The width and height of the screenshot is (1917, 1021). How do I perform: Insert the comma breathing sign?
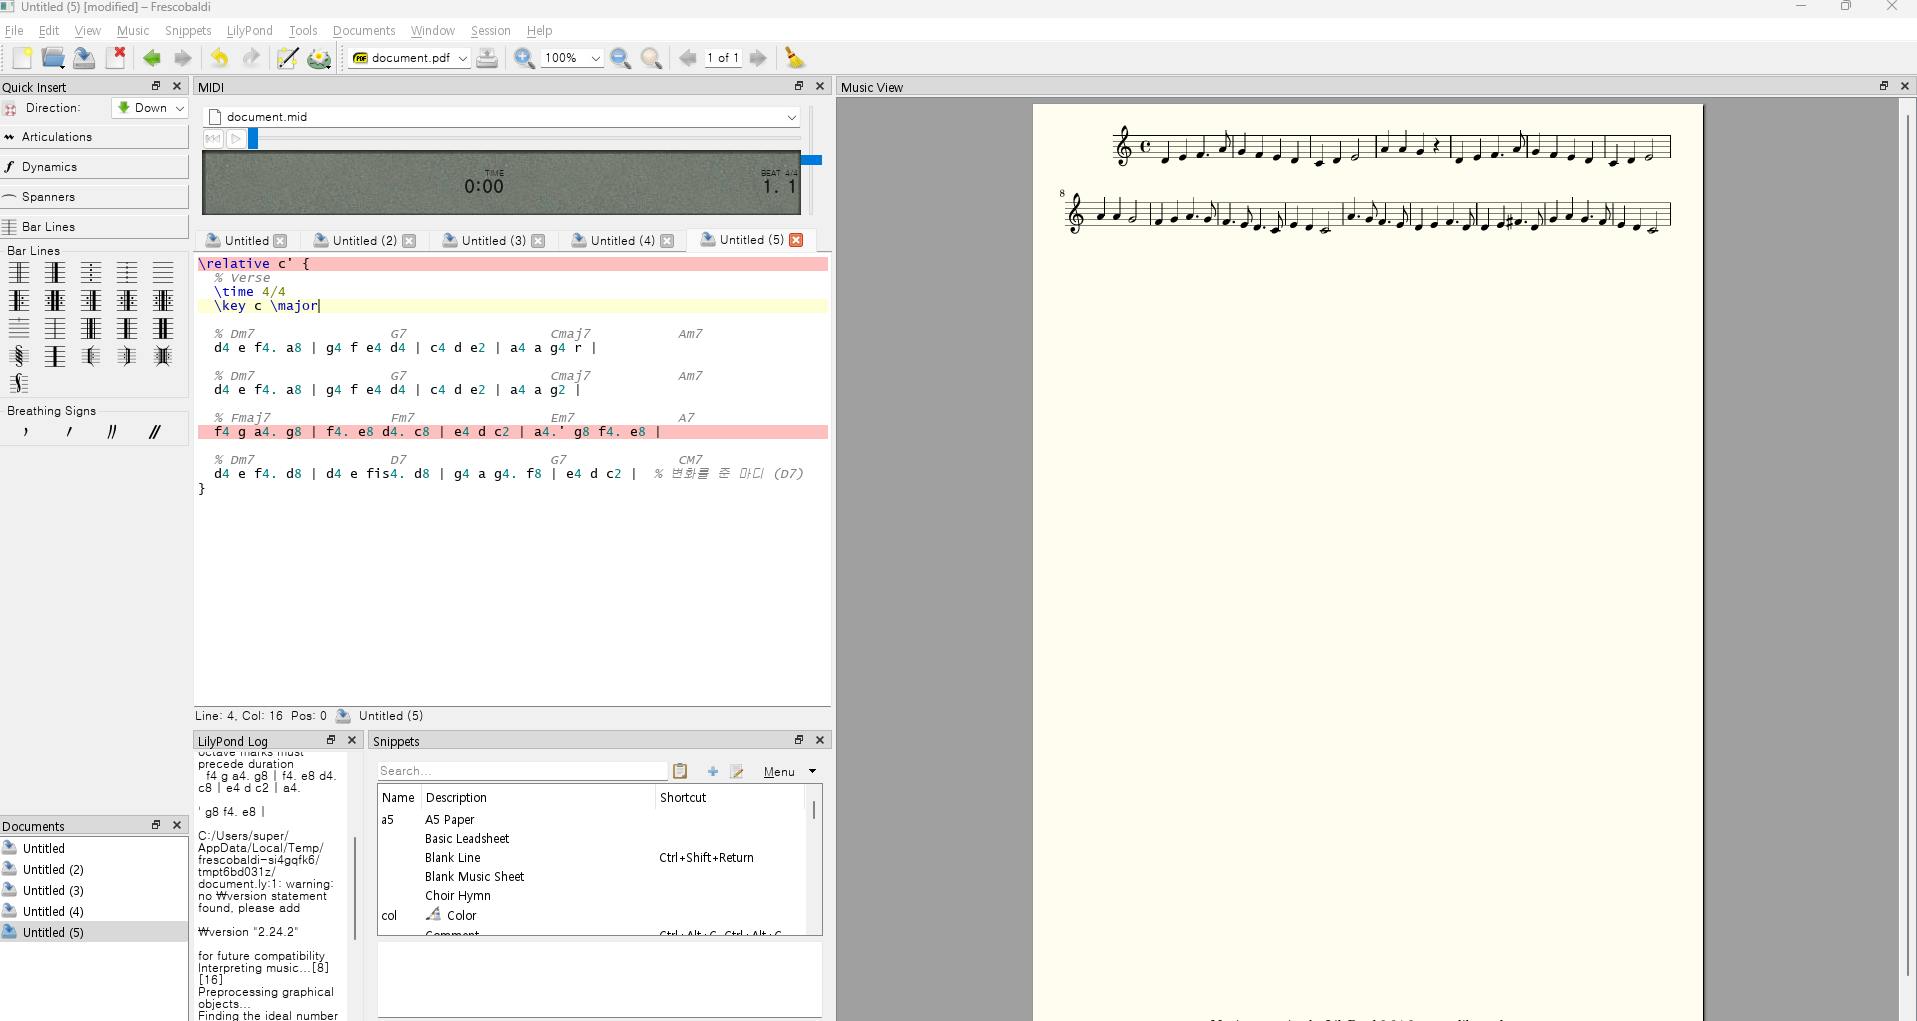coord(26,432)
